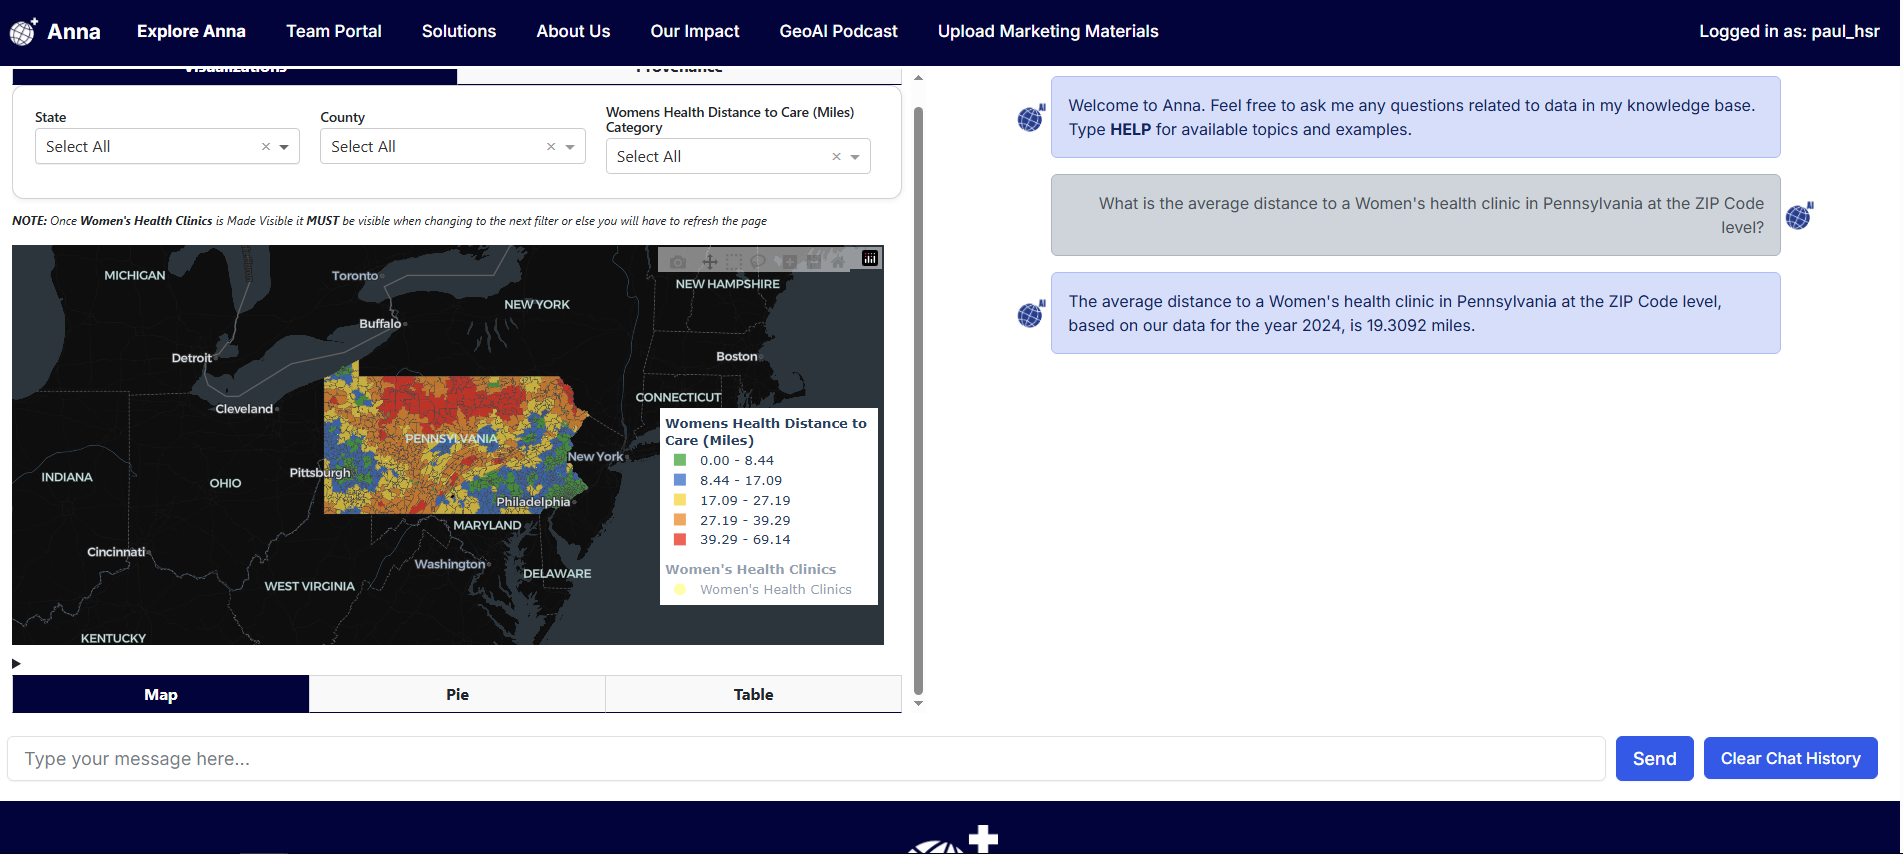
Task: Click the Plotly logo icon on map
Action: (x=870, y=259)
